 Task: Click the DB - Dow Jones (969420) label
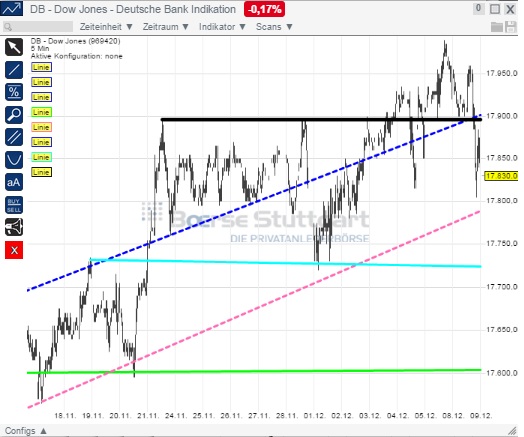[x=76, y=41]
